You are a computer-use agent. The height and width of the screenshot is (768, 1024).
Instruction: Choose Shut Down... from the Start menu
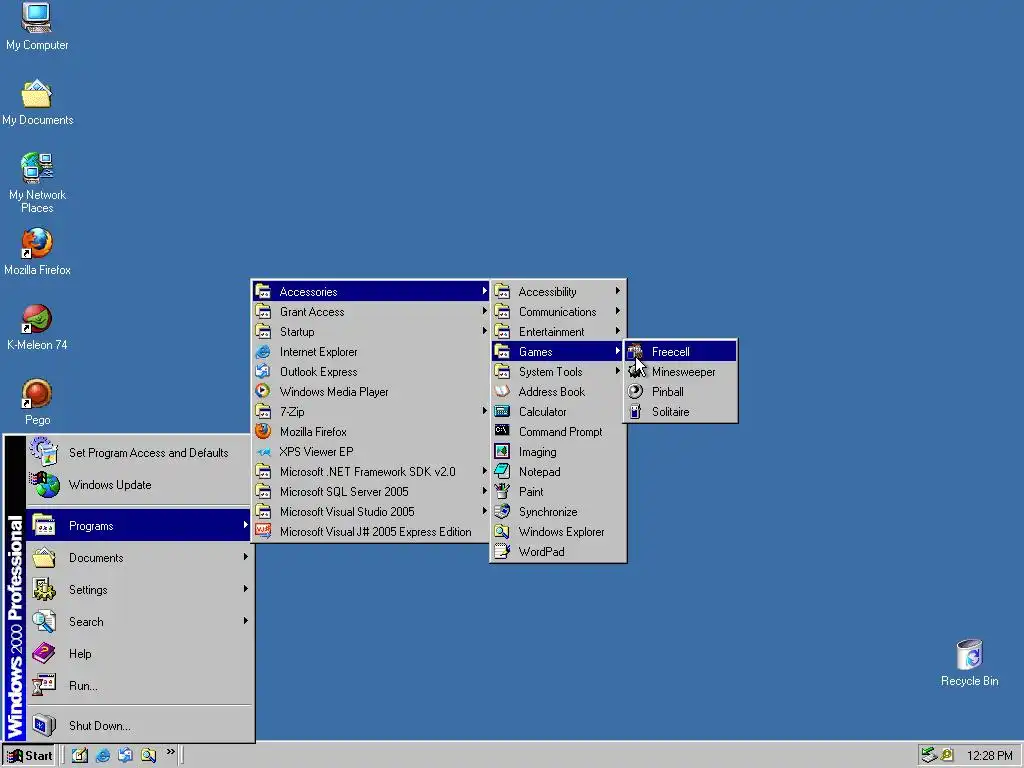point(139,726)
